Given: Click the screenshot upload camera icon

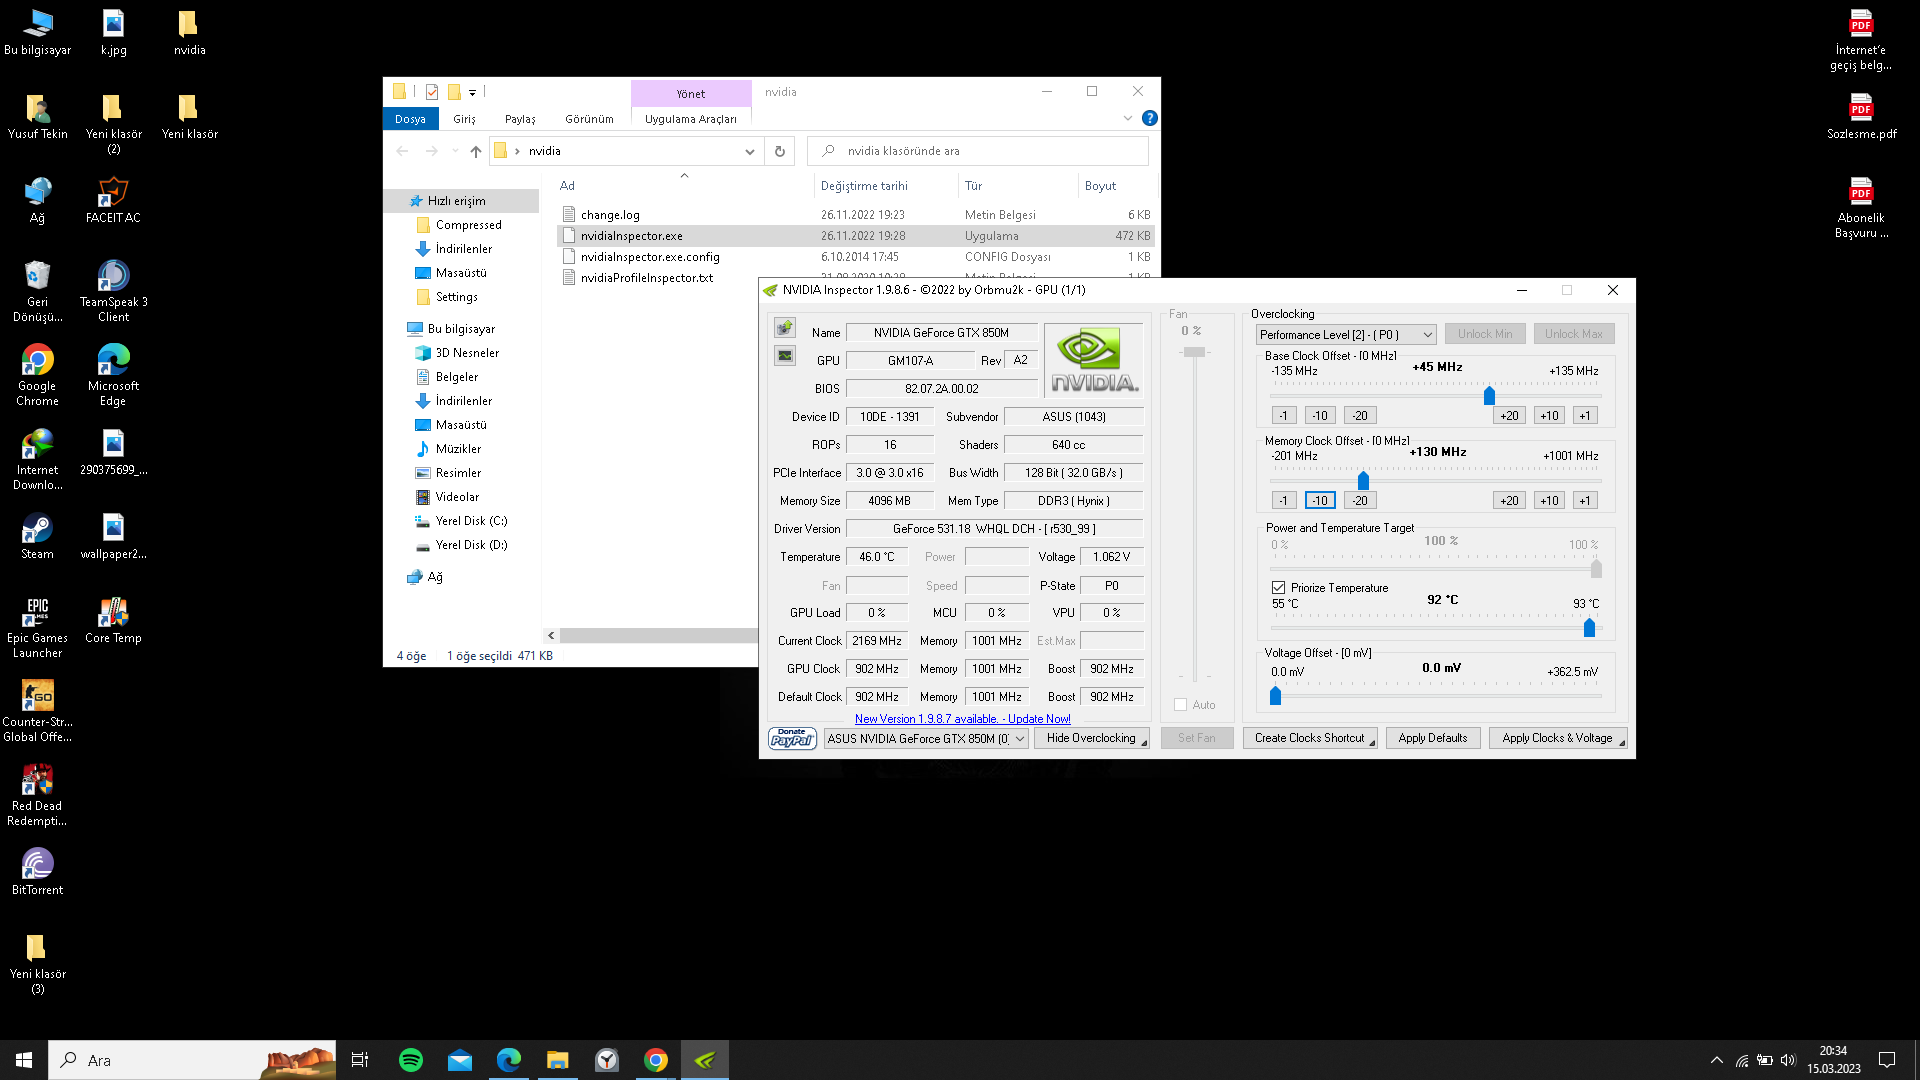Looking at the screenshot, I should click(785, 328).
